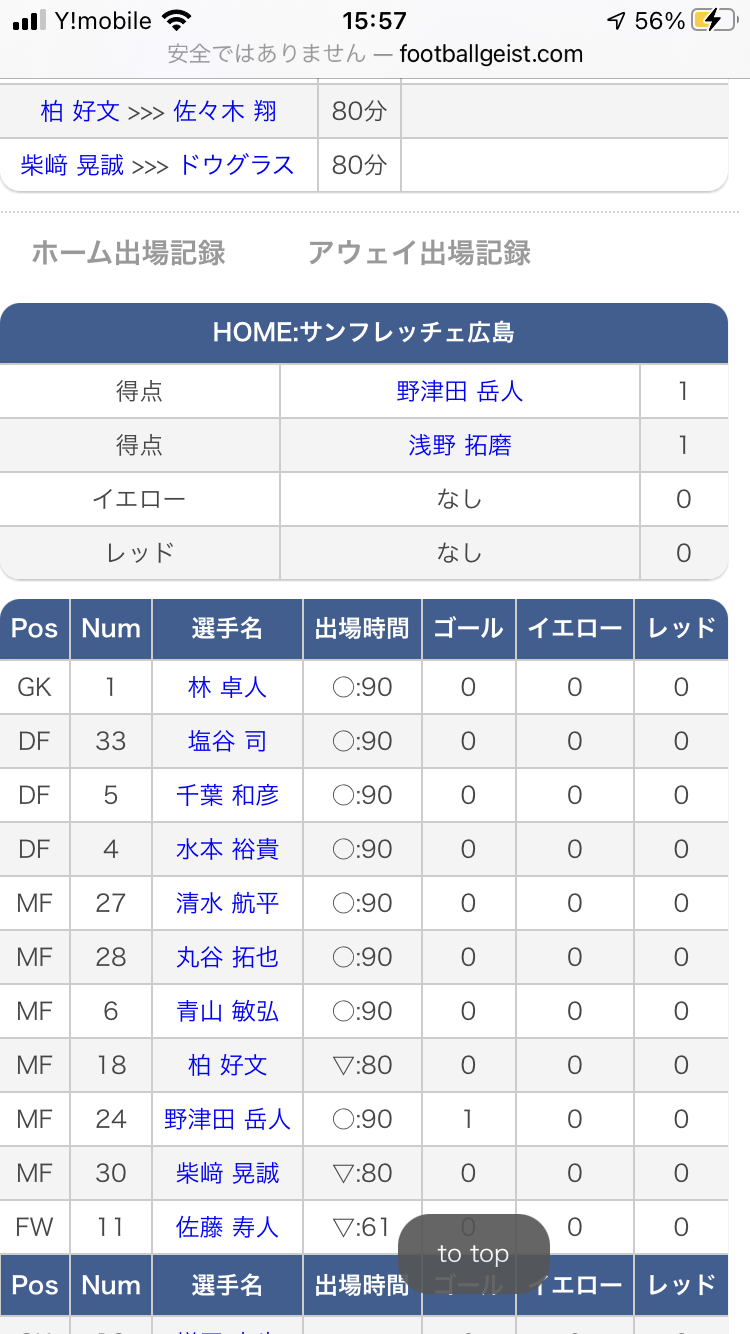The width and height of the screenshot is (750, 1334).
Task: Open player link 塩谷 司
Action: click(x=228, y=741)
